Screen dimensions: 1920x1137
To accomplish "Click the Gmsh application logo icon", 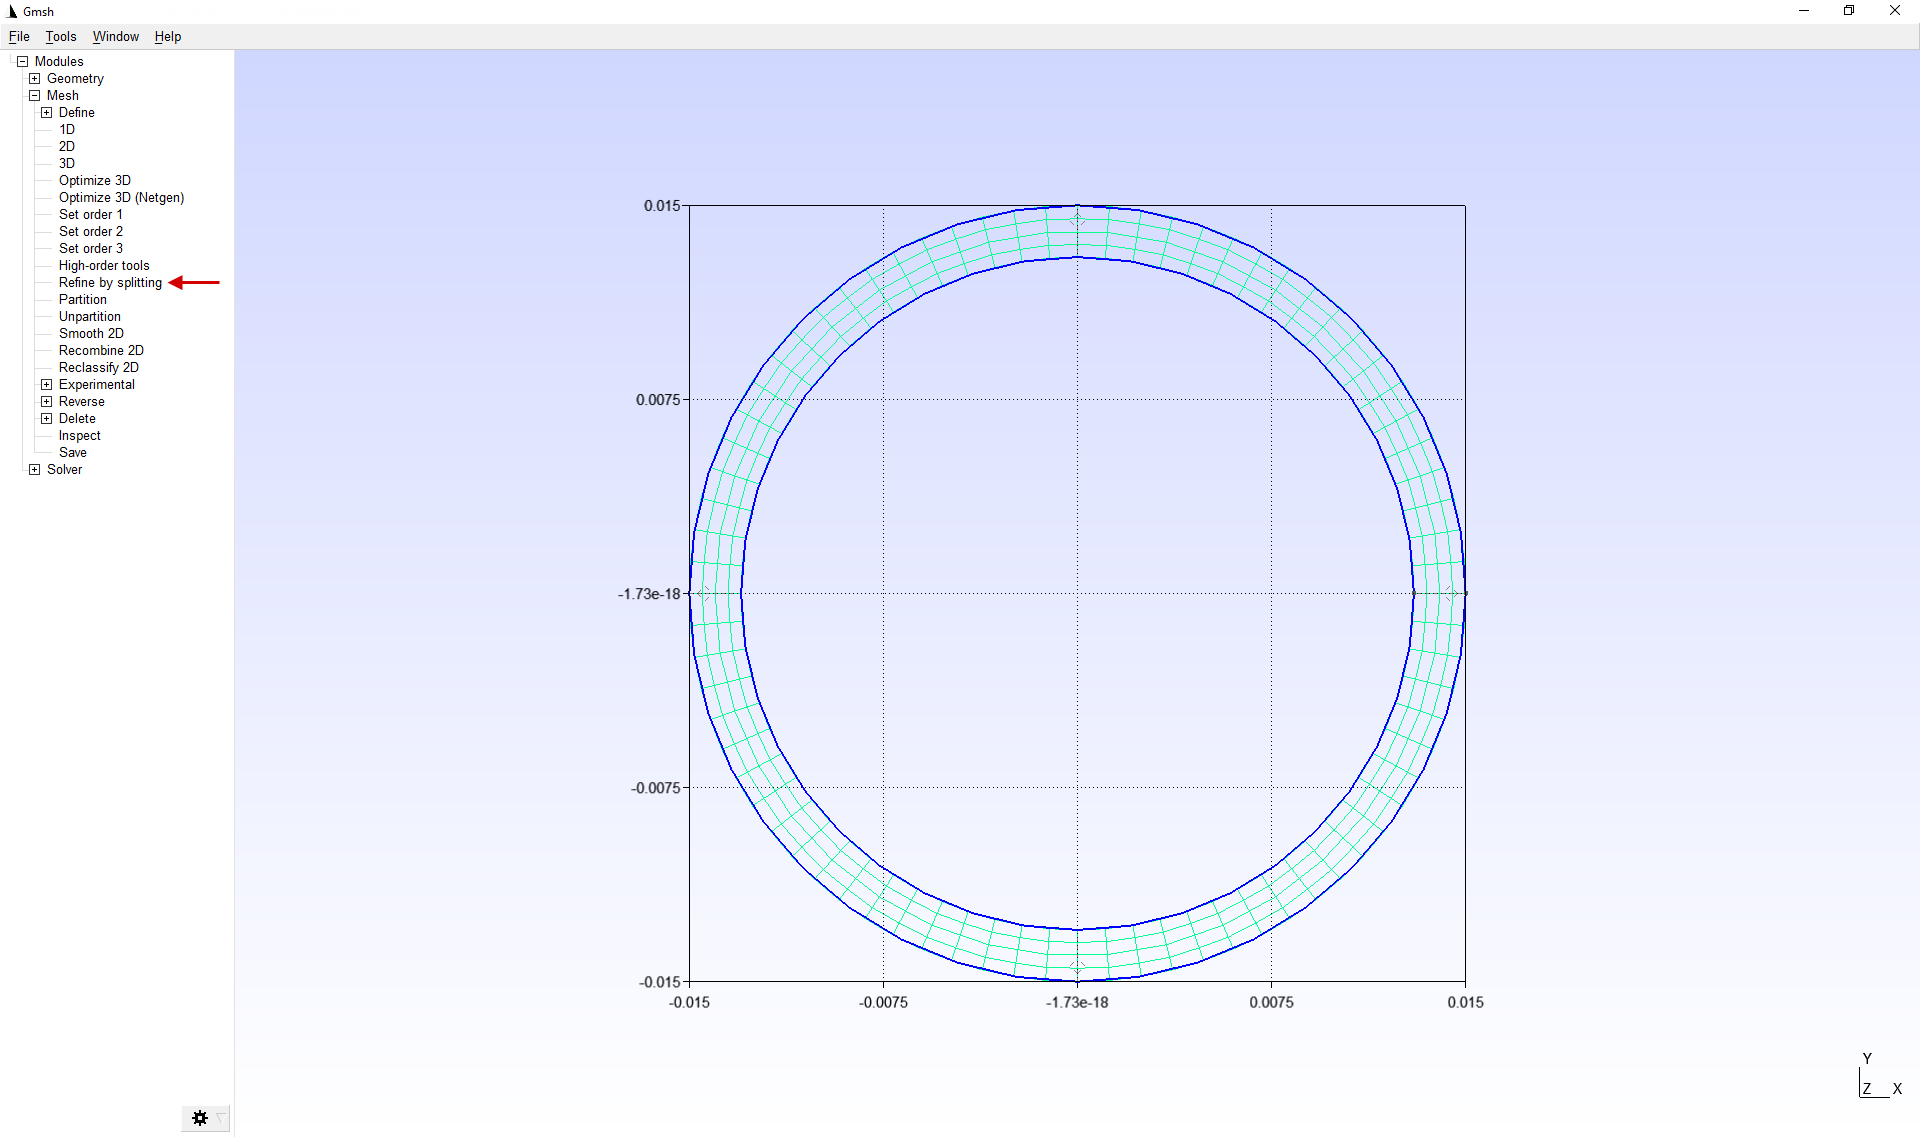I will tap(12, 11).
